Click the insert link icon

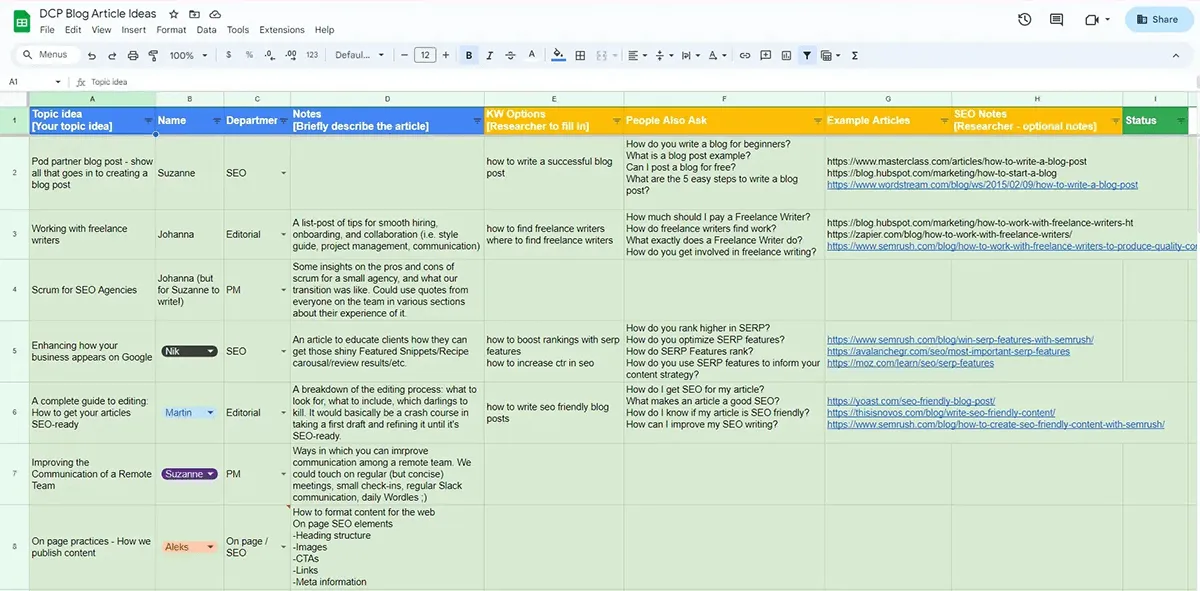click(746, 55)
